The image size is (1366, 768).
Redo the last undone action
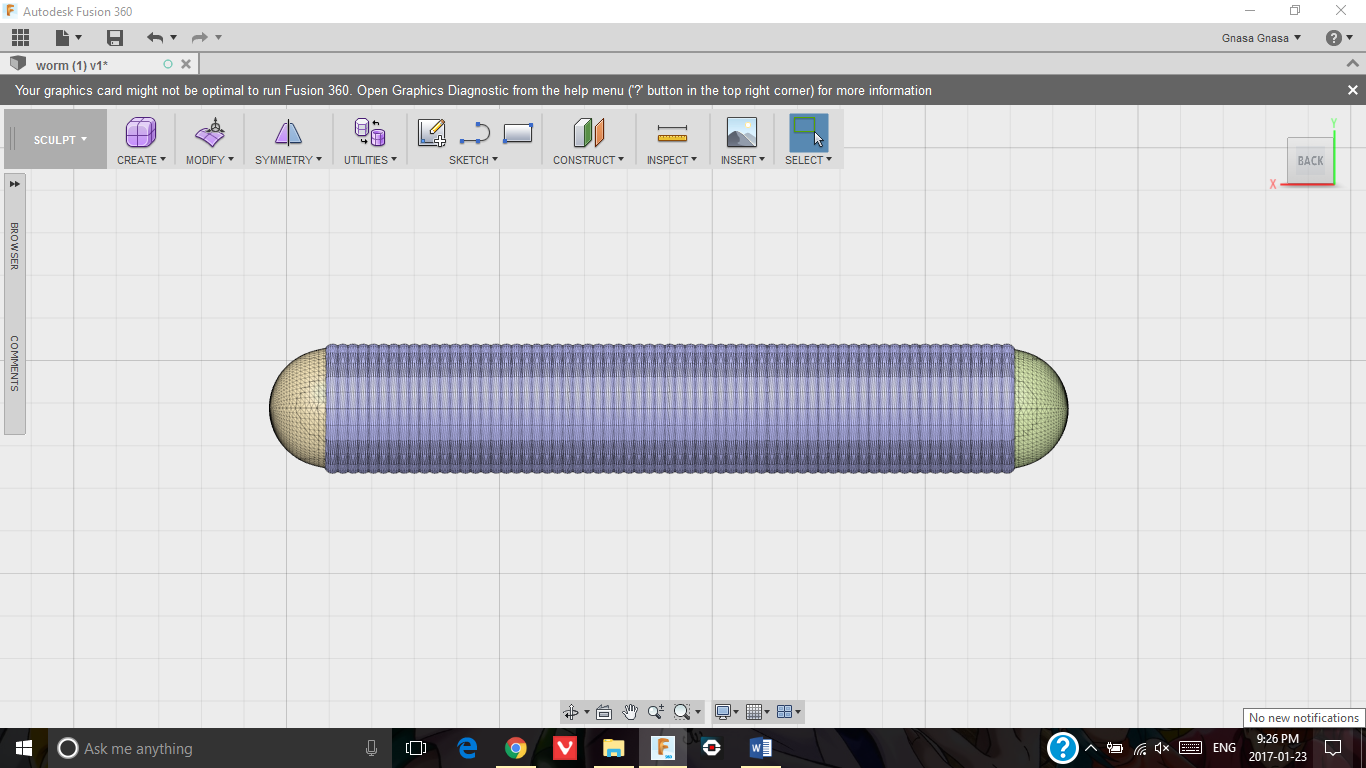200,38
